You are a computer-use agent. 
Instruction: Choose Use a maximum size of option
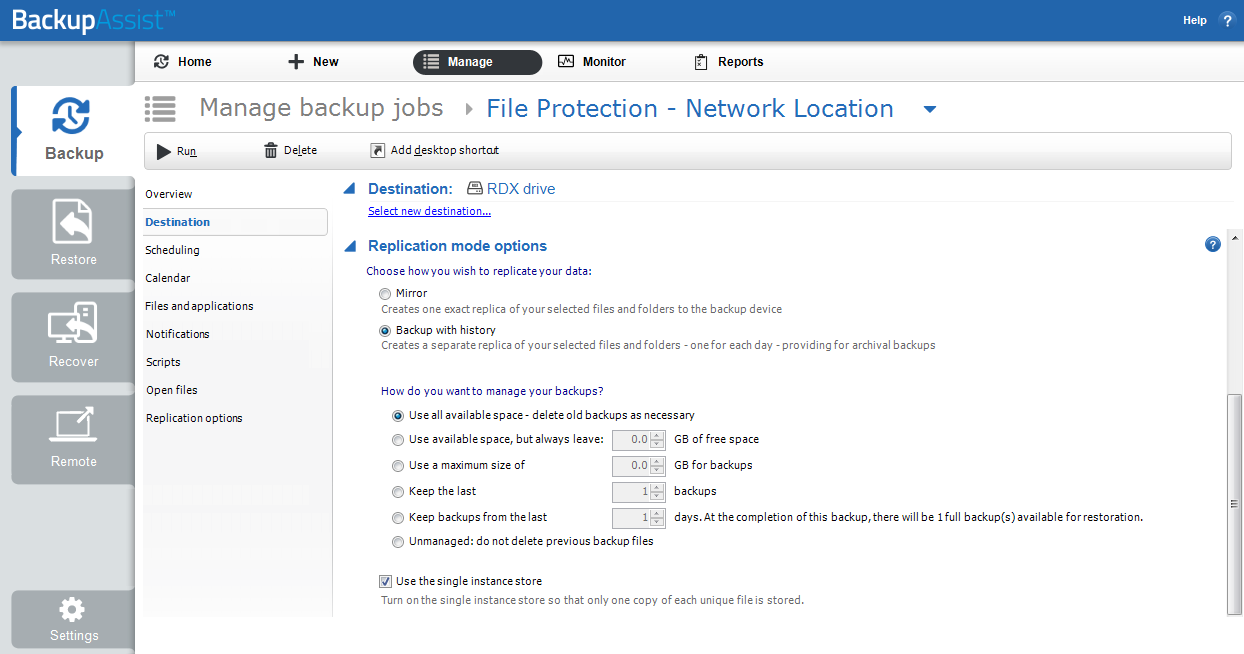398,465
